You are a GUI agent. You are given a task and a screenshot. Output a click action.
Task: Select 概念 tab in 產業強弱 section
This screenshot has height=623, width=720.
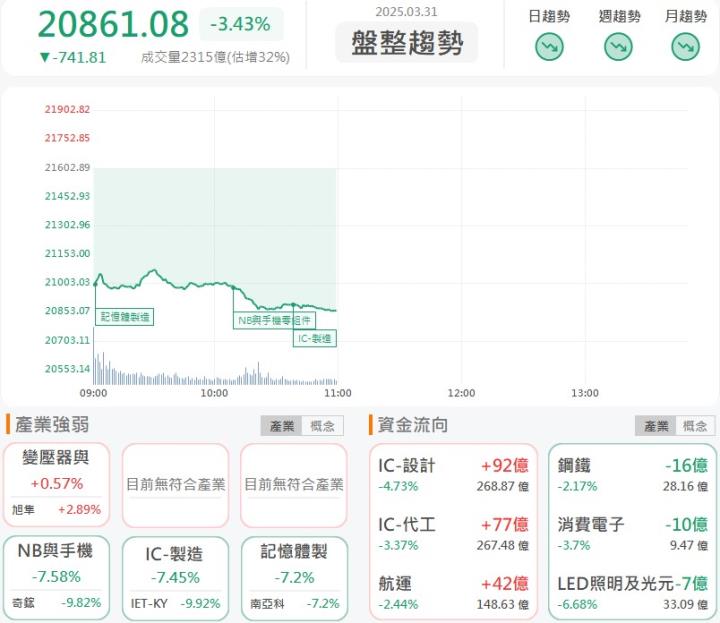322,426
